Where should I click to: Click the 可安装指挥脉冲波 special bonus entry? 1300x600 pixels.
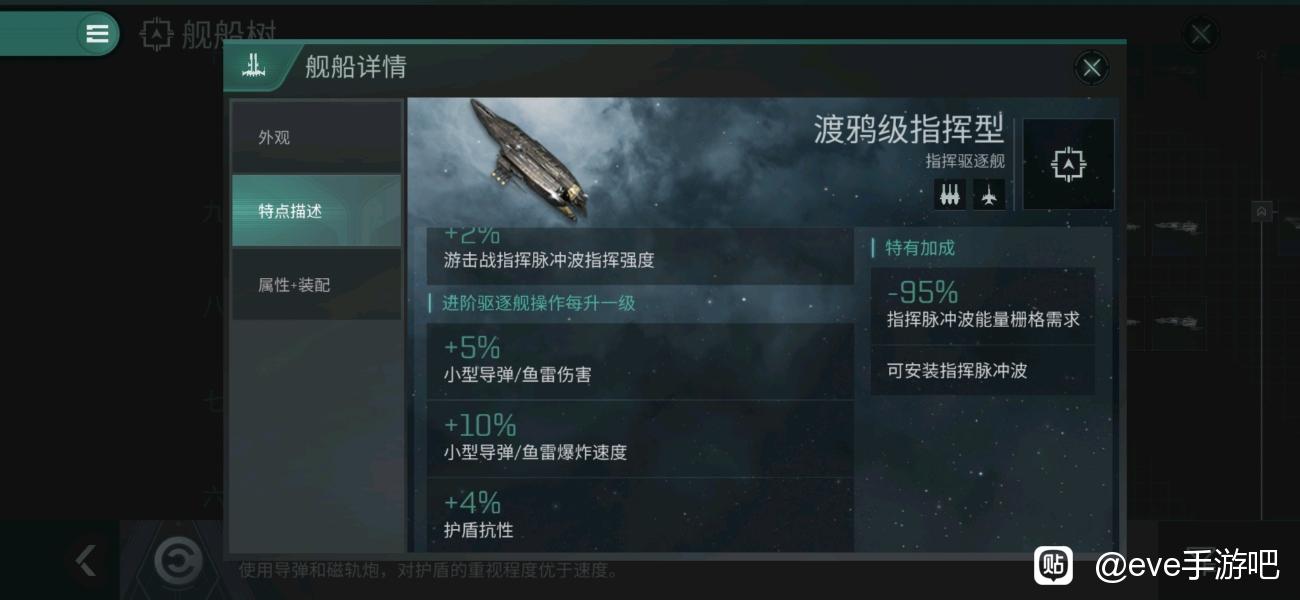(x=982, y=370)
